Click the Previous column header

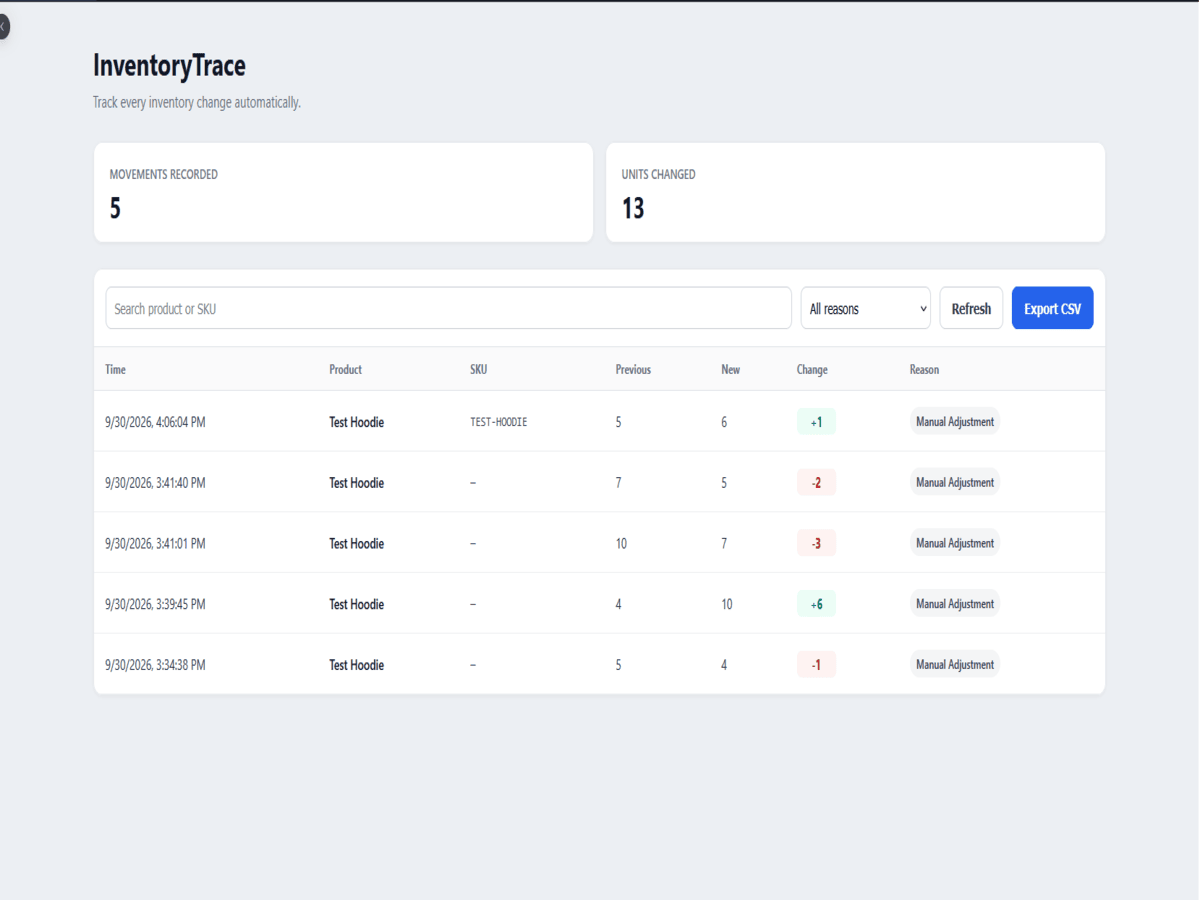point(633,369)
